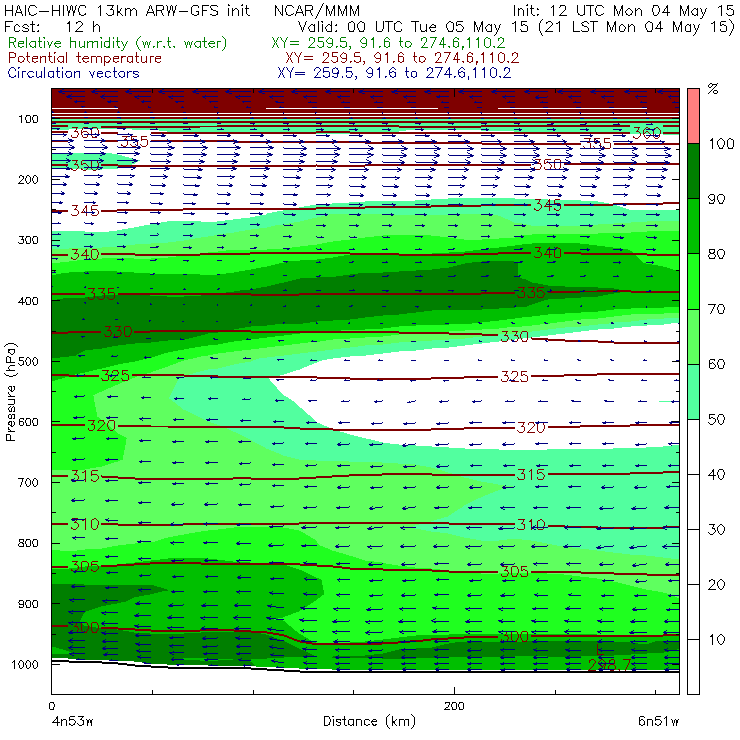Click the right '325' contour label
Screen dimensions: 740x740
pos(514,377)
